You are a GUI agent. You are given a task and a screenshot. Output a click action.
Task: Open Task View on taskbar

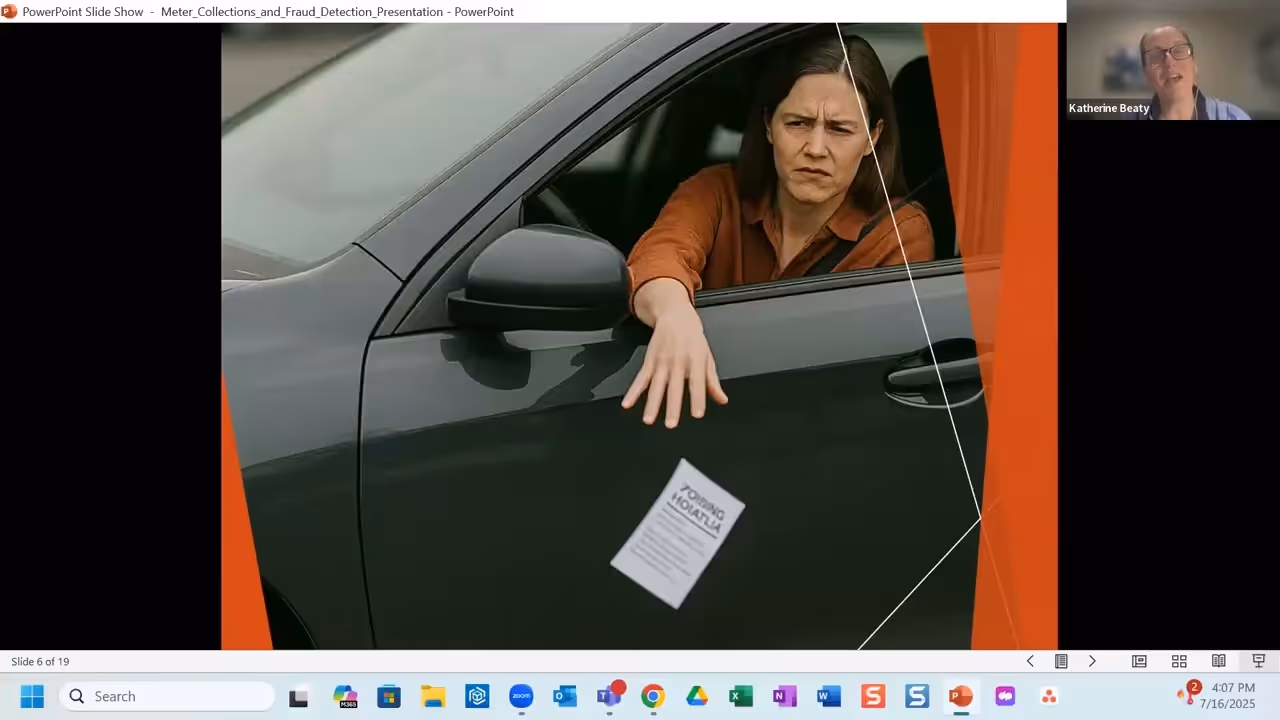pos(298,696)
